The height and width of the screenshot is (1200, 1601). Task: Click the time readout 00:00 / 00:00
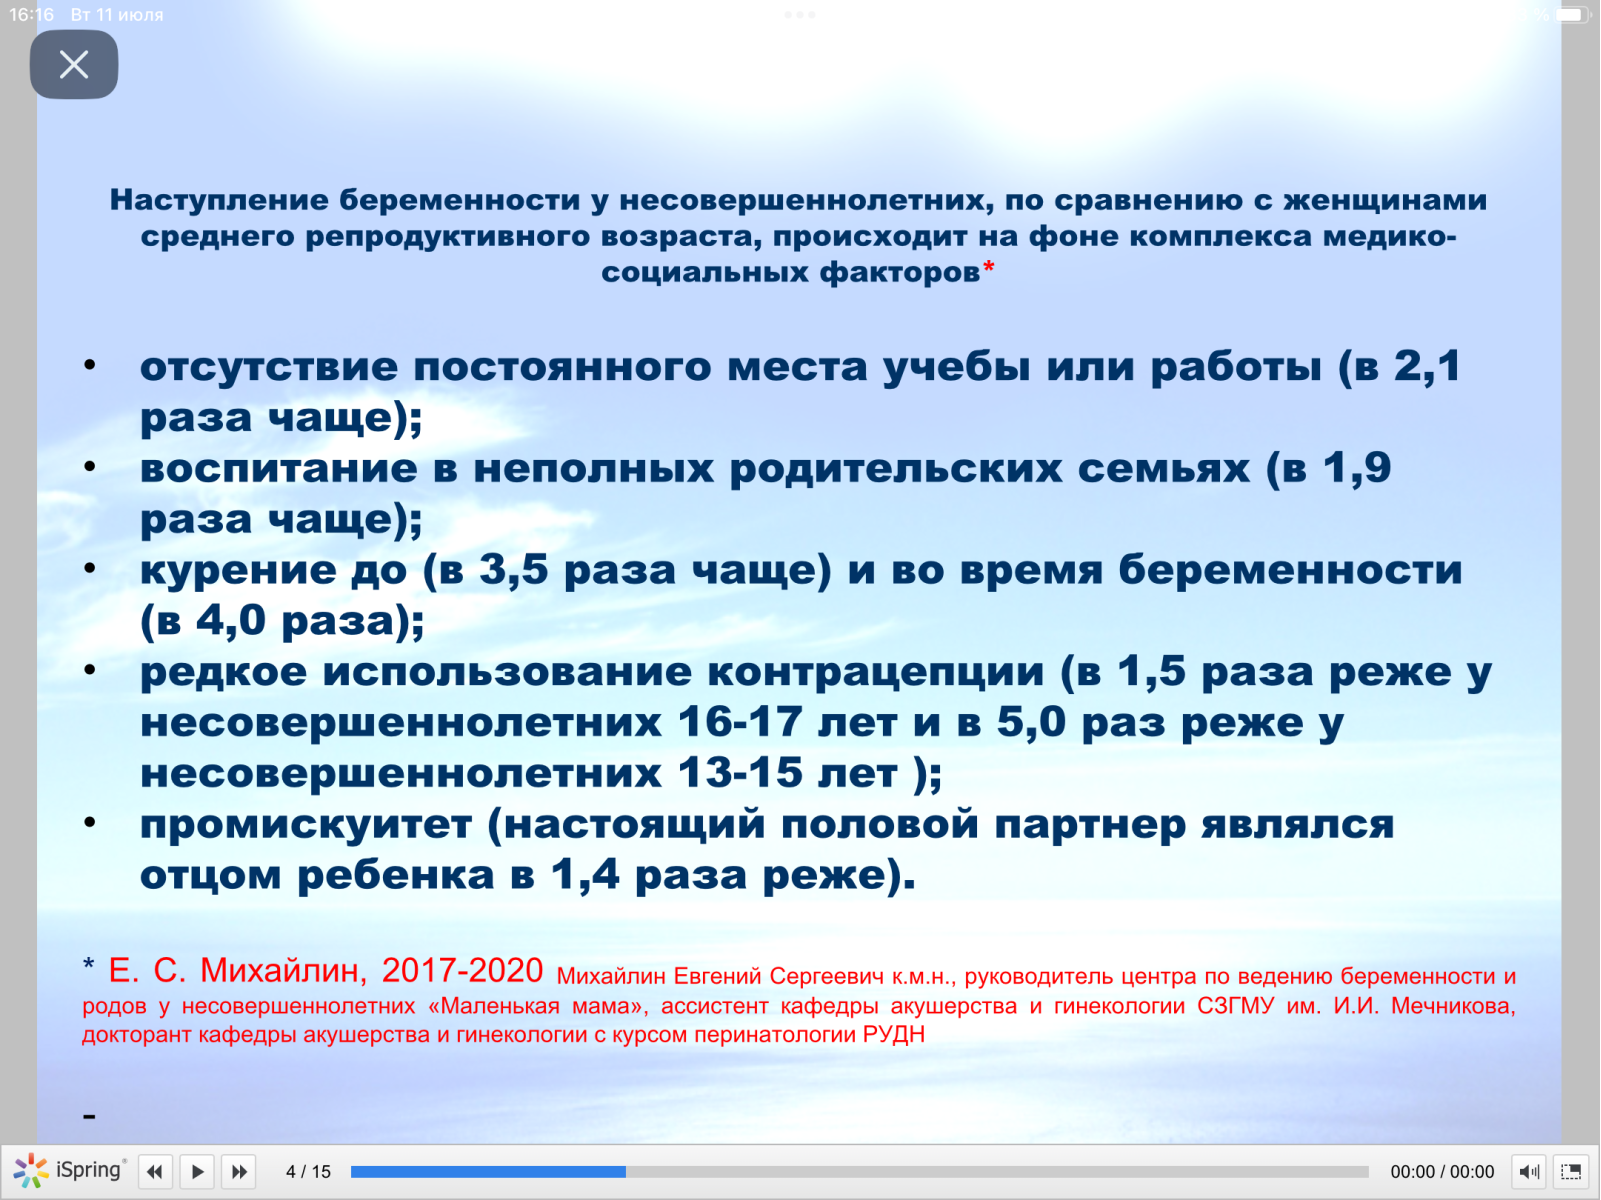pyautogui.click(x=1442, y=1171)
